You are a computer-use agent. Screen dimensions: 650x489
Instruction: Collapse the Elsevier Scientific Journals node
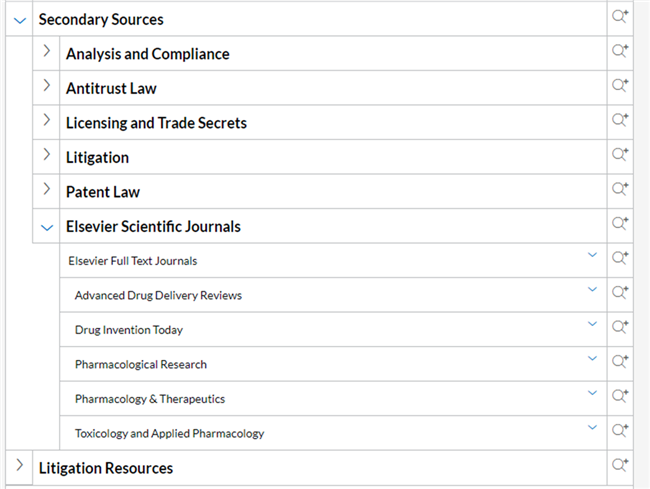tap(47, 228)
